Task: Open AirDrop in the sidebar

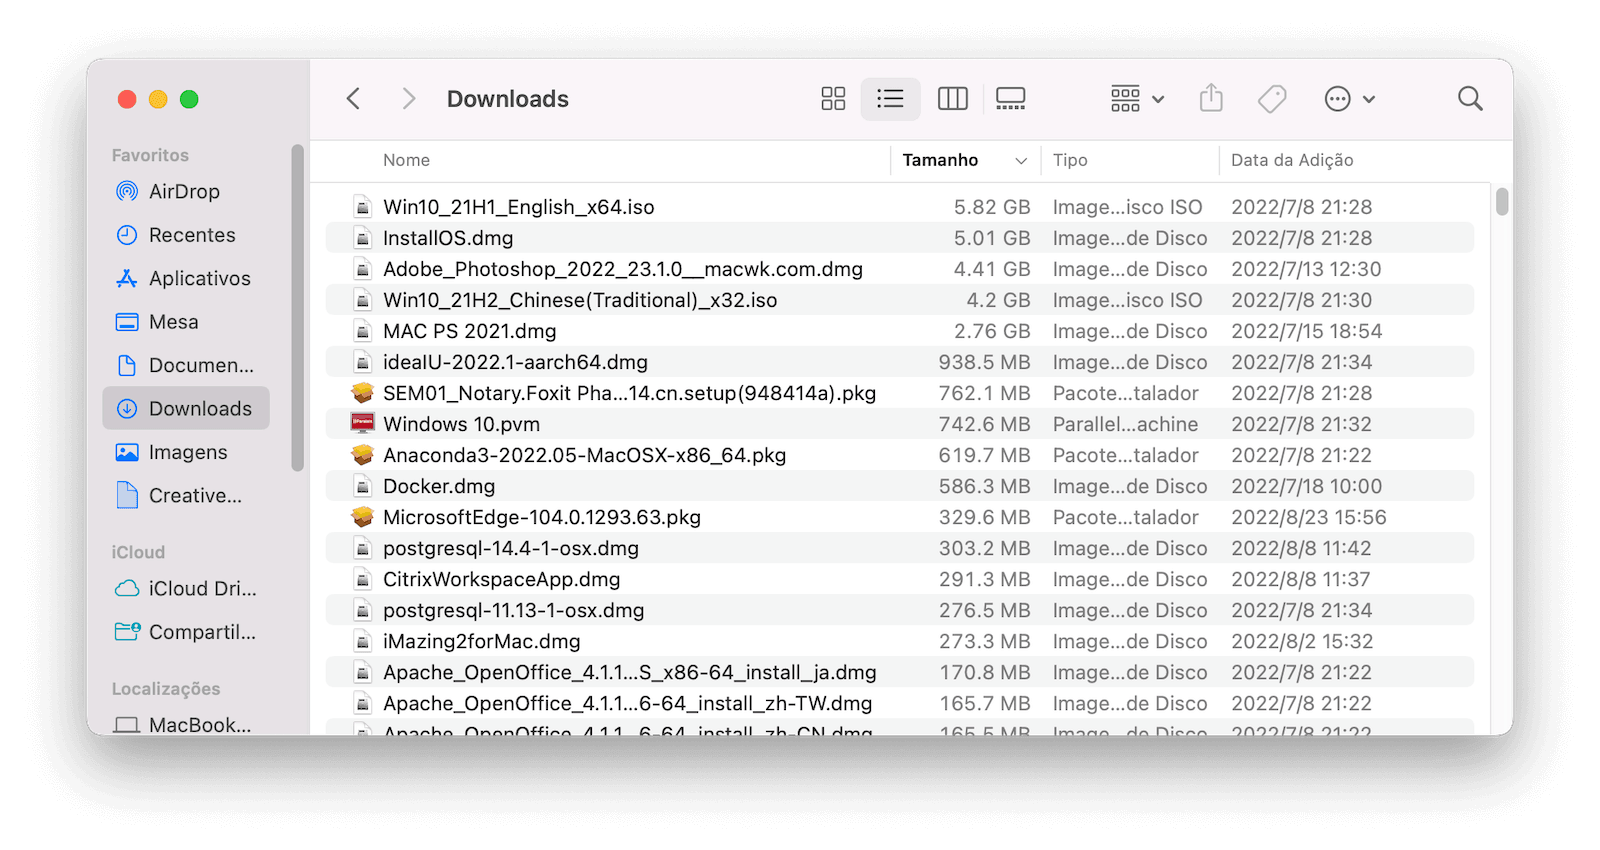Action: click(x=186, y=191)
